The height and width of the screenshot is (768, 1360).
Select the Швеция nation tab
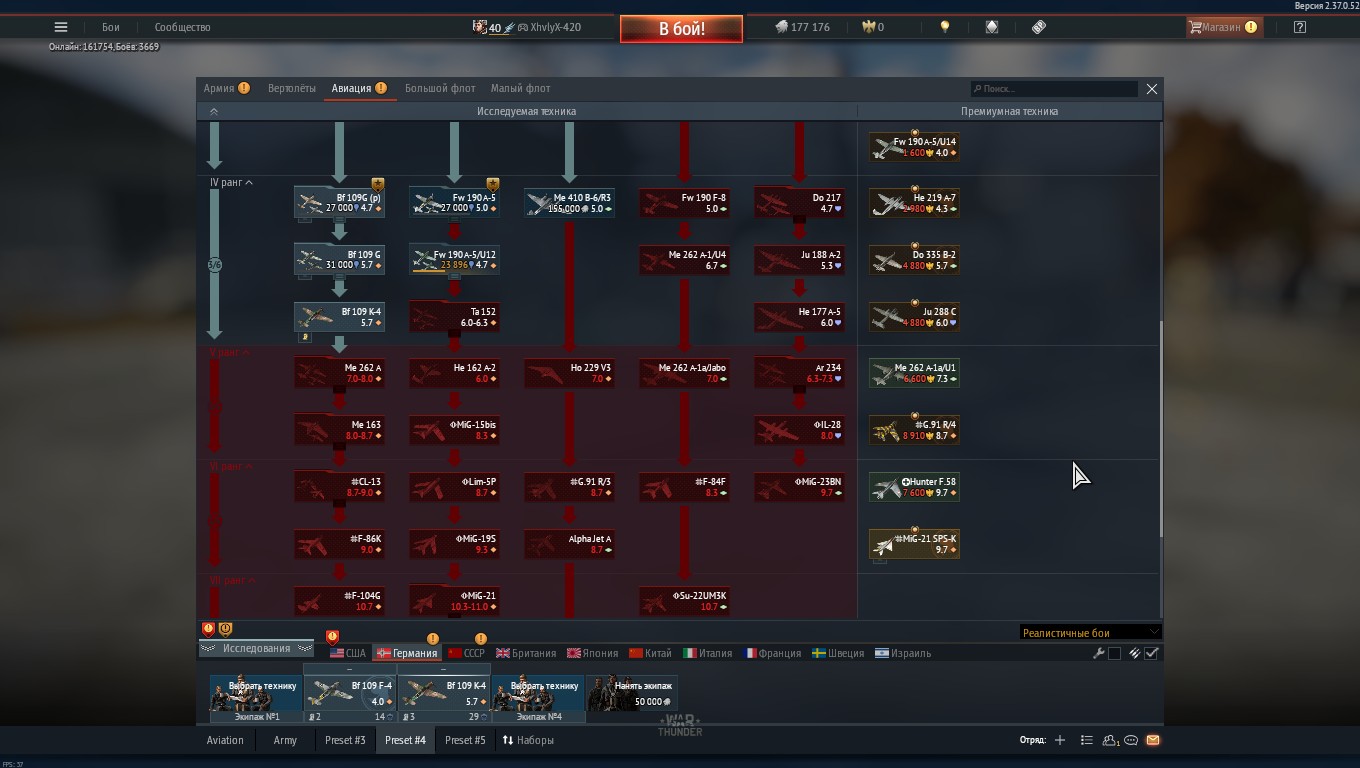coord(838,653)
